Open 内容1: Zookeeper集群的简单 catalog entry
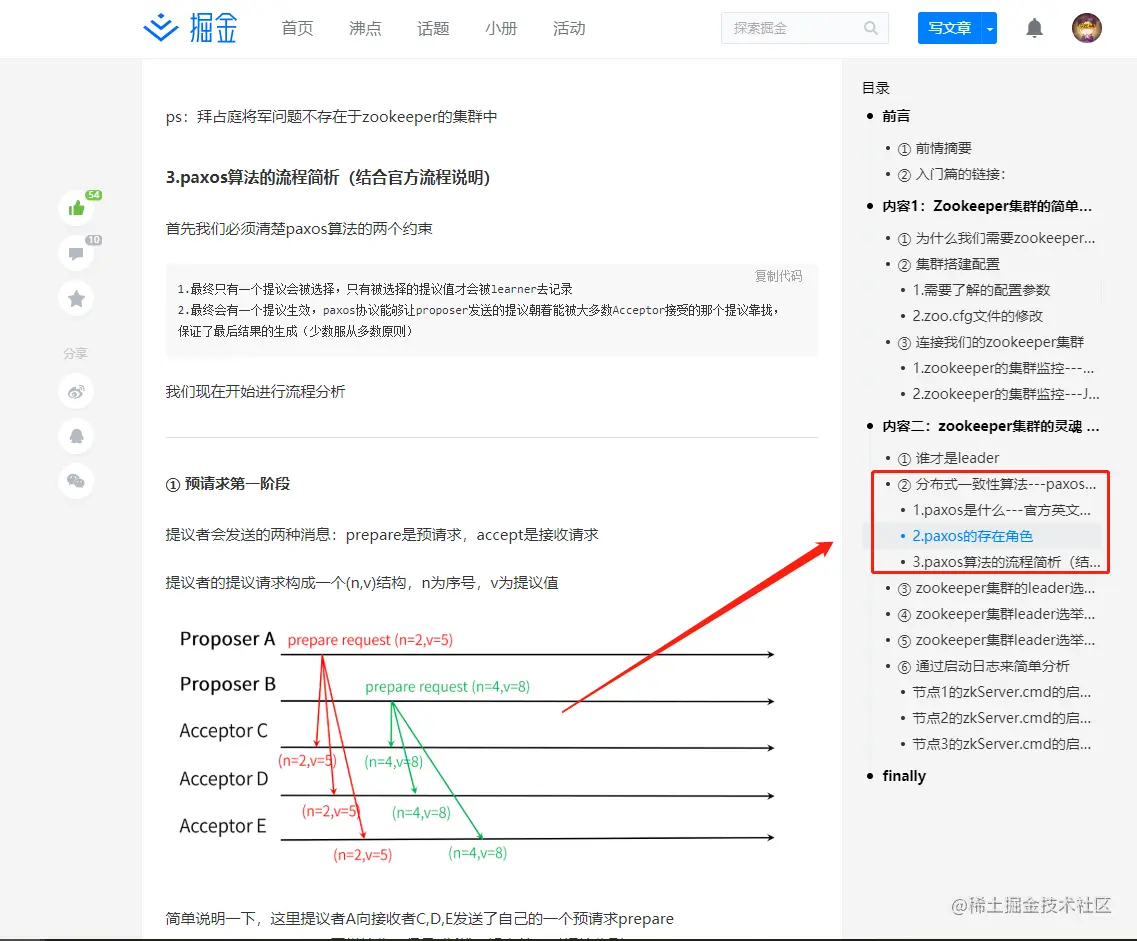The image size is (1137, 941). 987,207
